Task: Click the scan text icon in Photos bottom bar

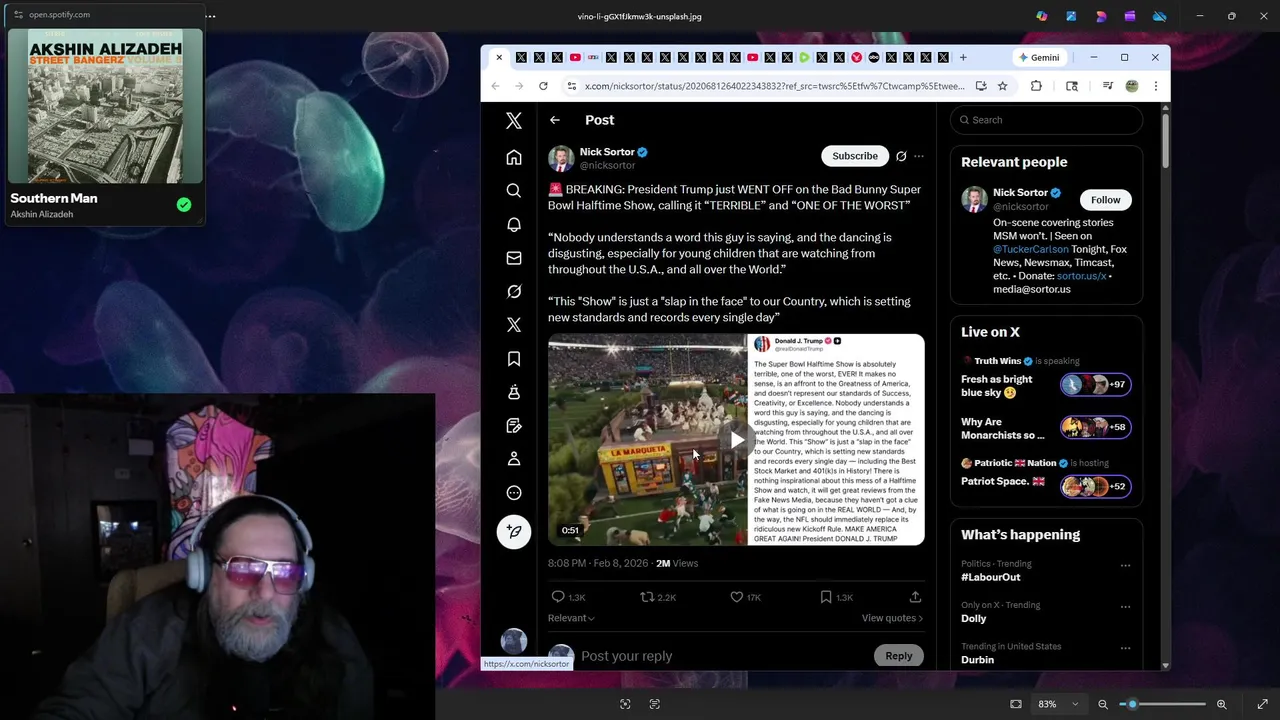Action: click(655, 704)
